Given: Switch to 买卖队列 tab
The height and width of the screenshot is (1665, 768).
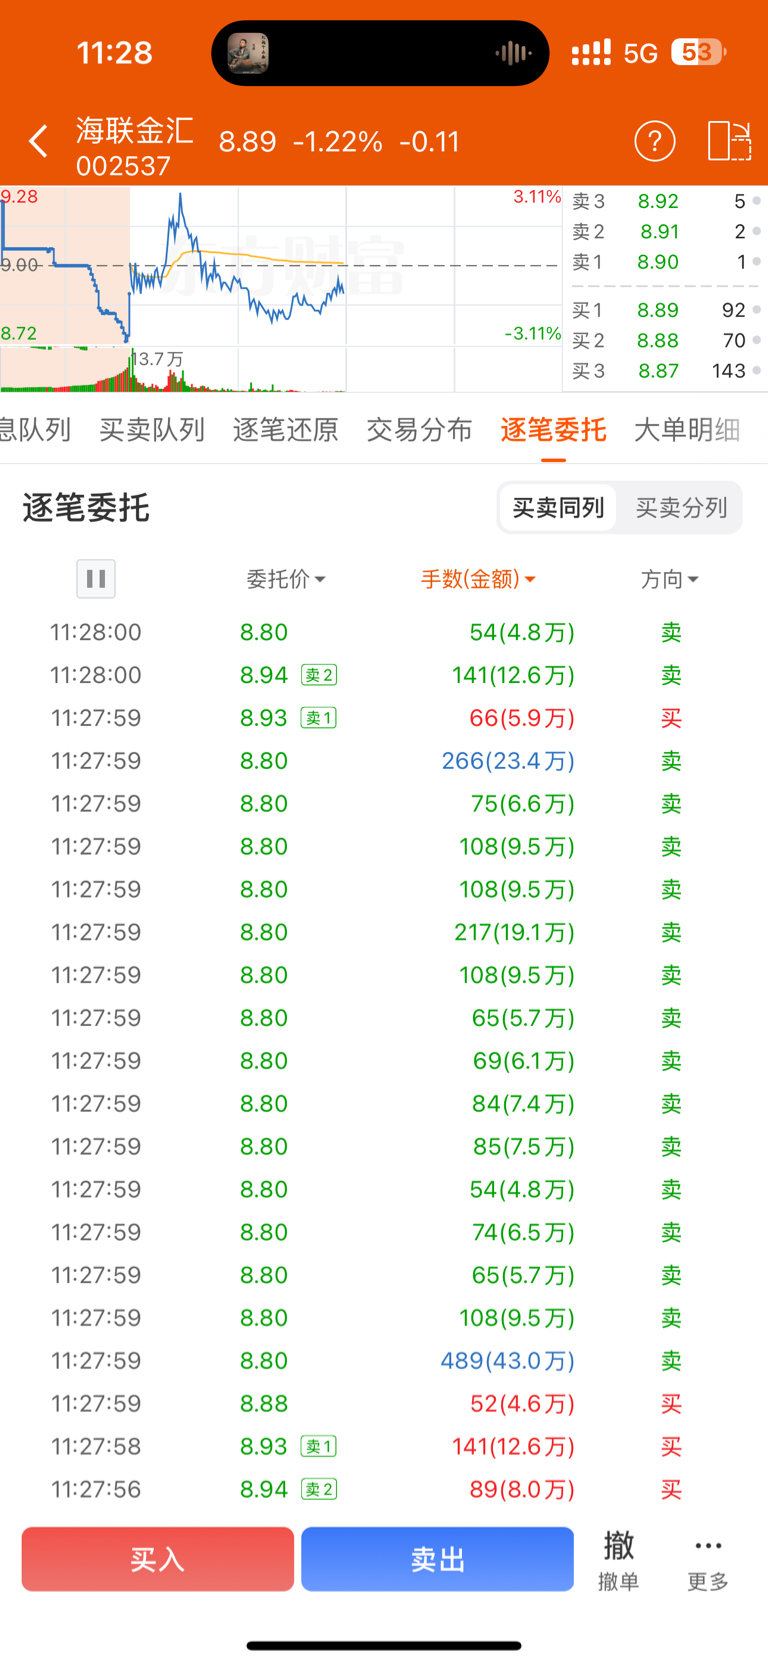Looking at the screenshot, I should click(152, 430).
